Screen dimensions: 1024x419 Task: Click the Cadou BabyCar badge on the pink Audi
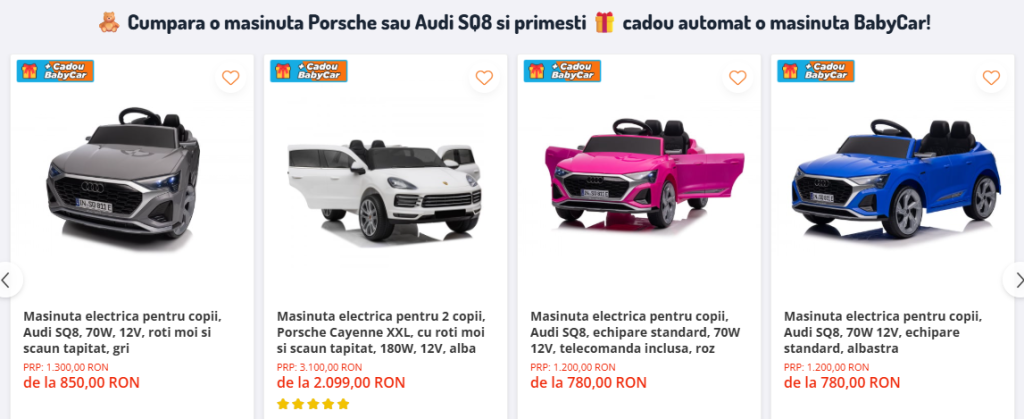click(x=562, y=71)
